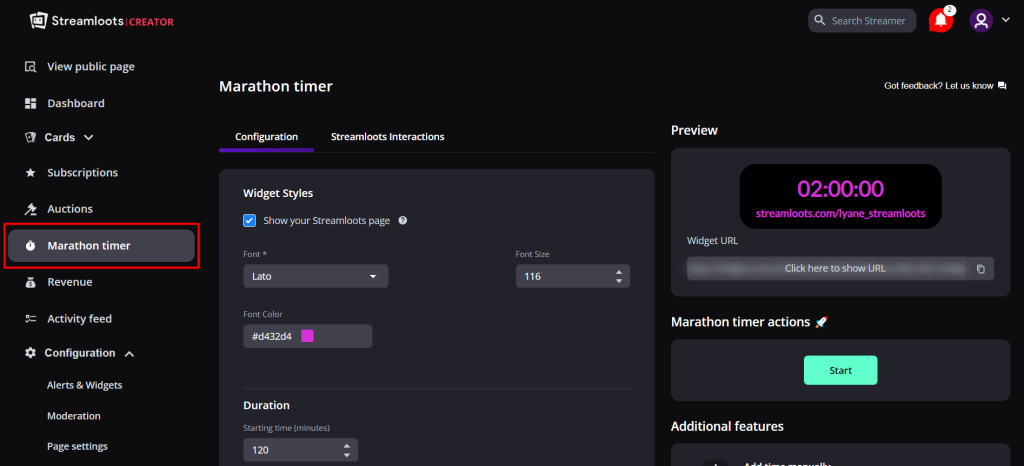
Task: Click the help question mark icon
Action: point(402,221)
